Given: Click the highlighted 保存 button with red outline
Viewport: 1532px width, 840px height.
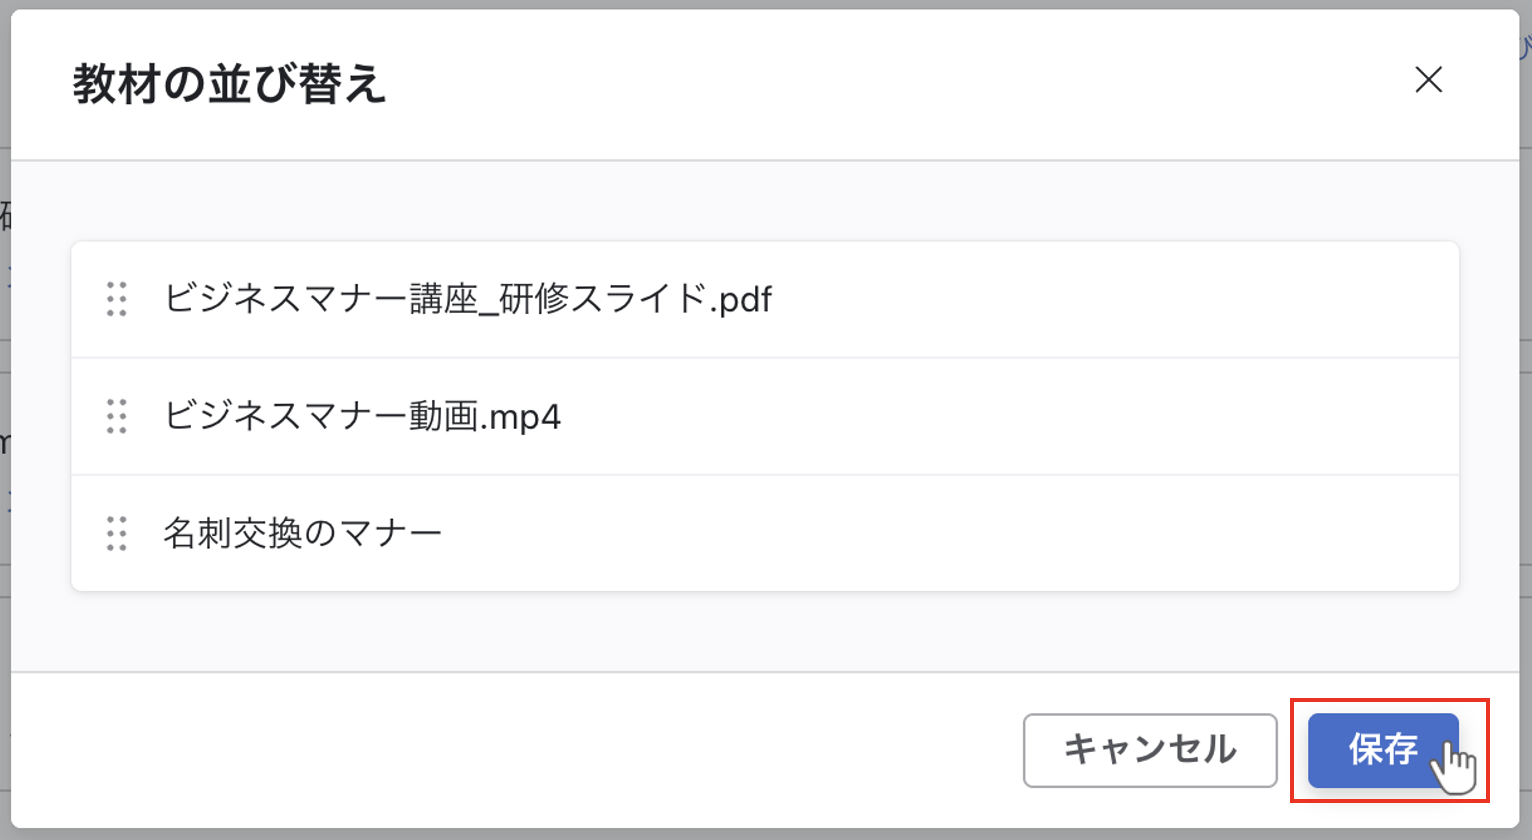Looking at the screenshot, I should [1381, 749].
